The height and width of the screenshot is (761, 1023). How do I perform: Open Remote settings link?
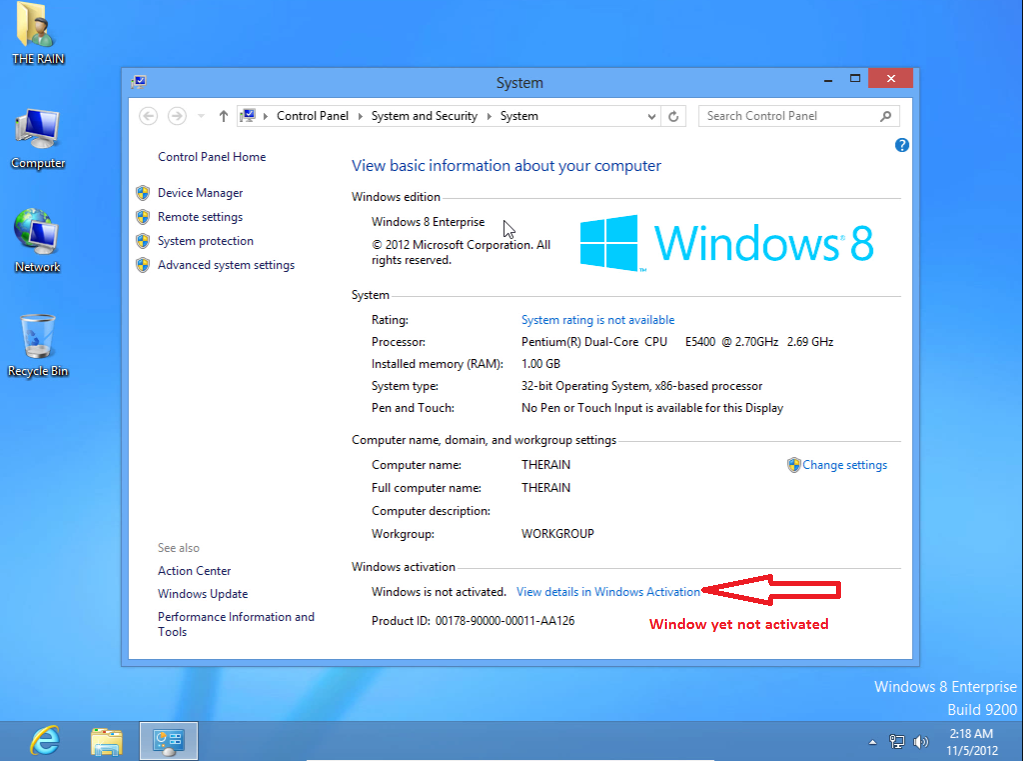click(x=200, y=217)
